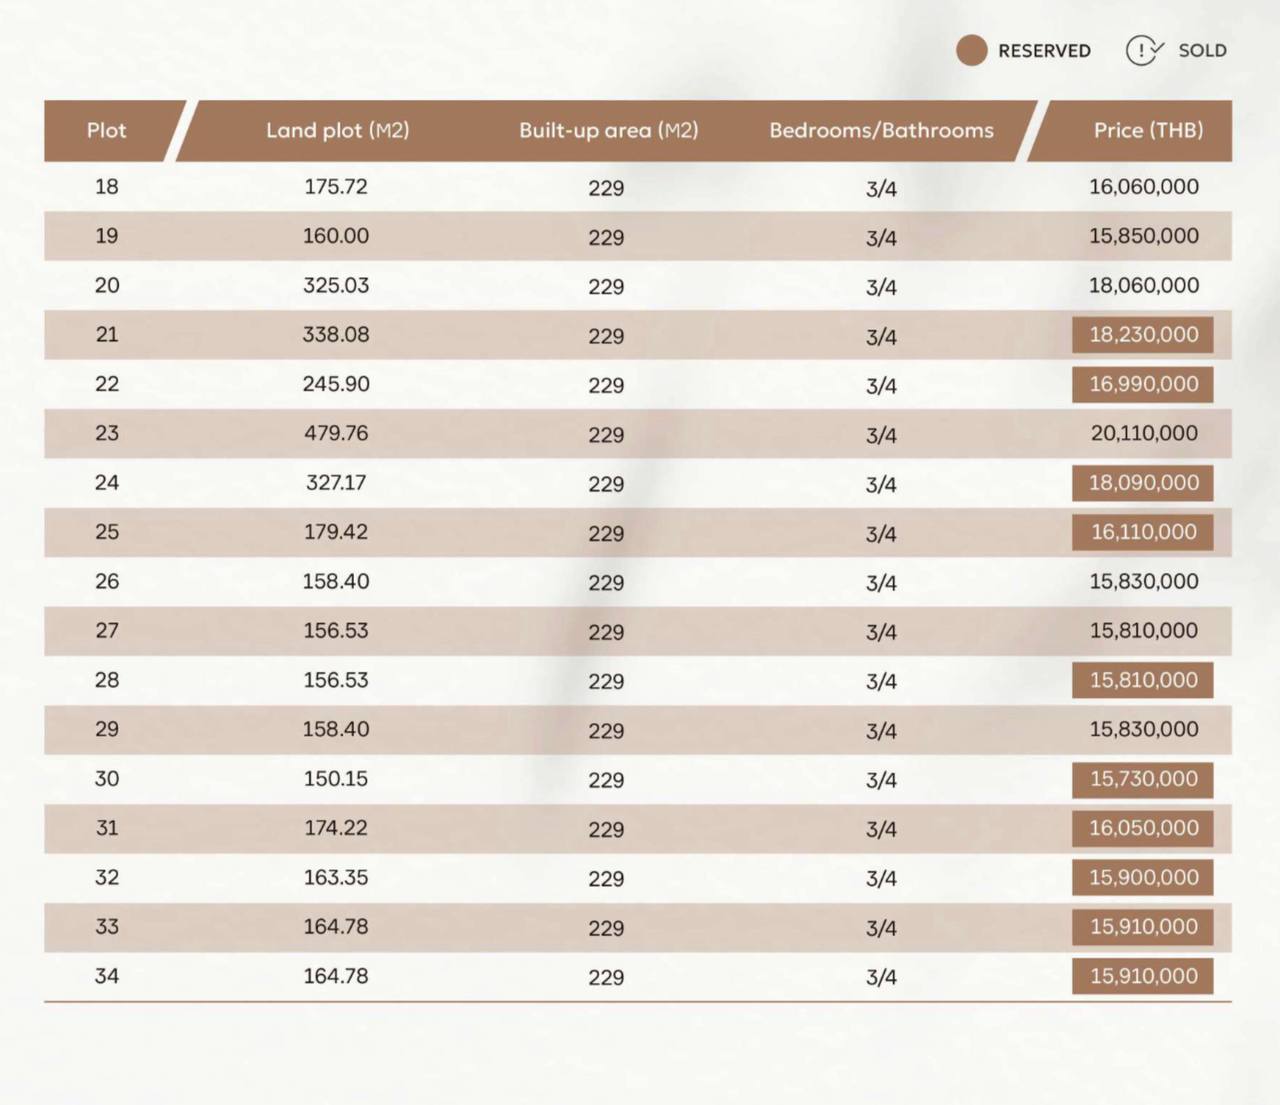
Task: Click the Land plot (M2) header
Action: coord(337,130)
